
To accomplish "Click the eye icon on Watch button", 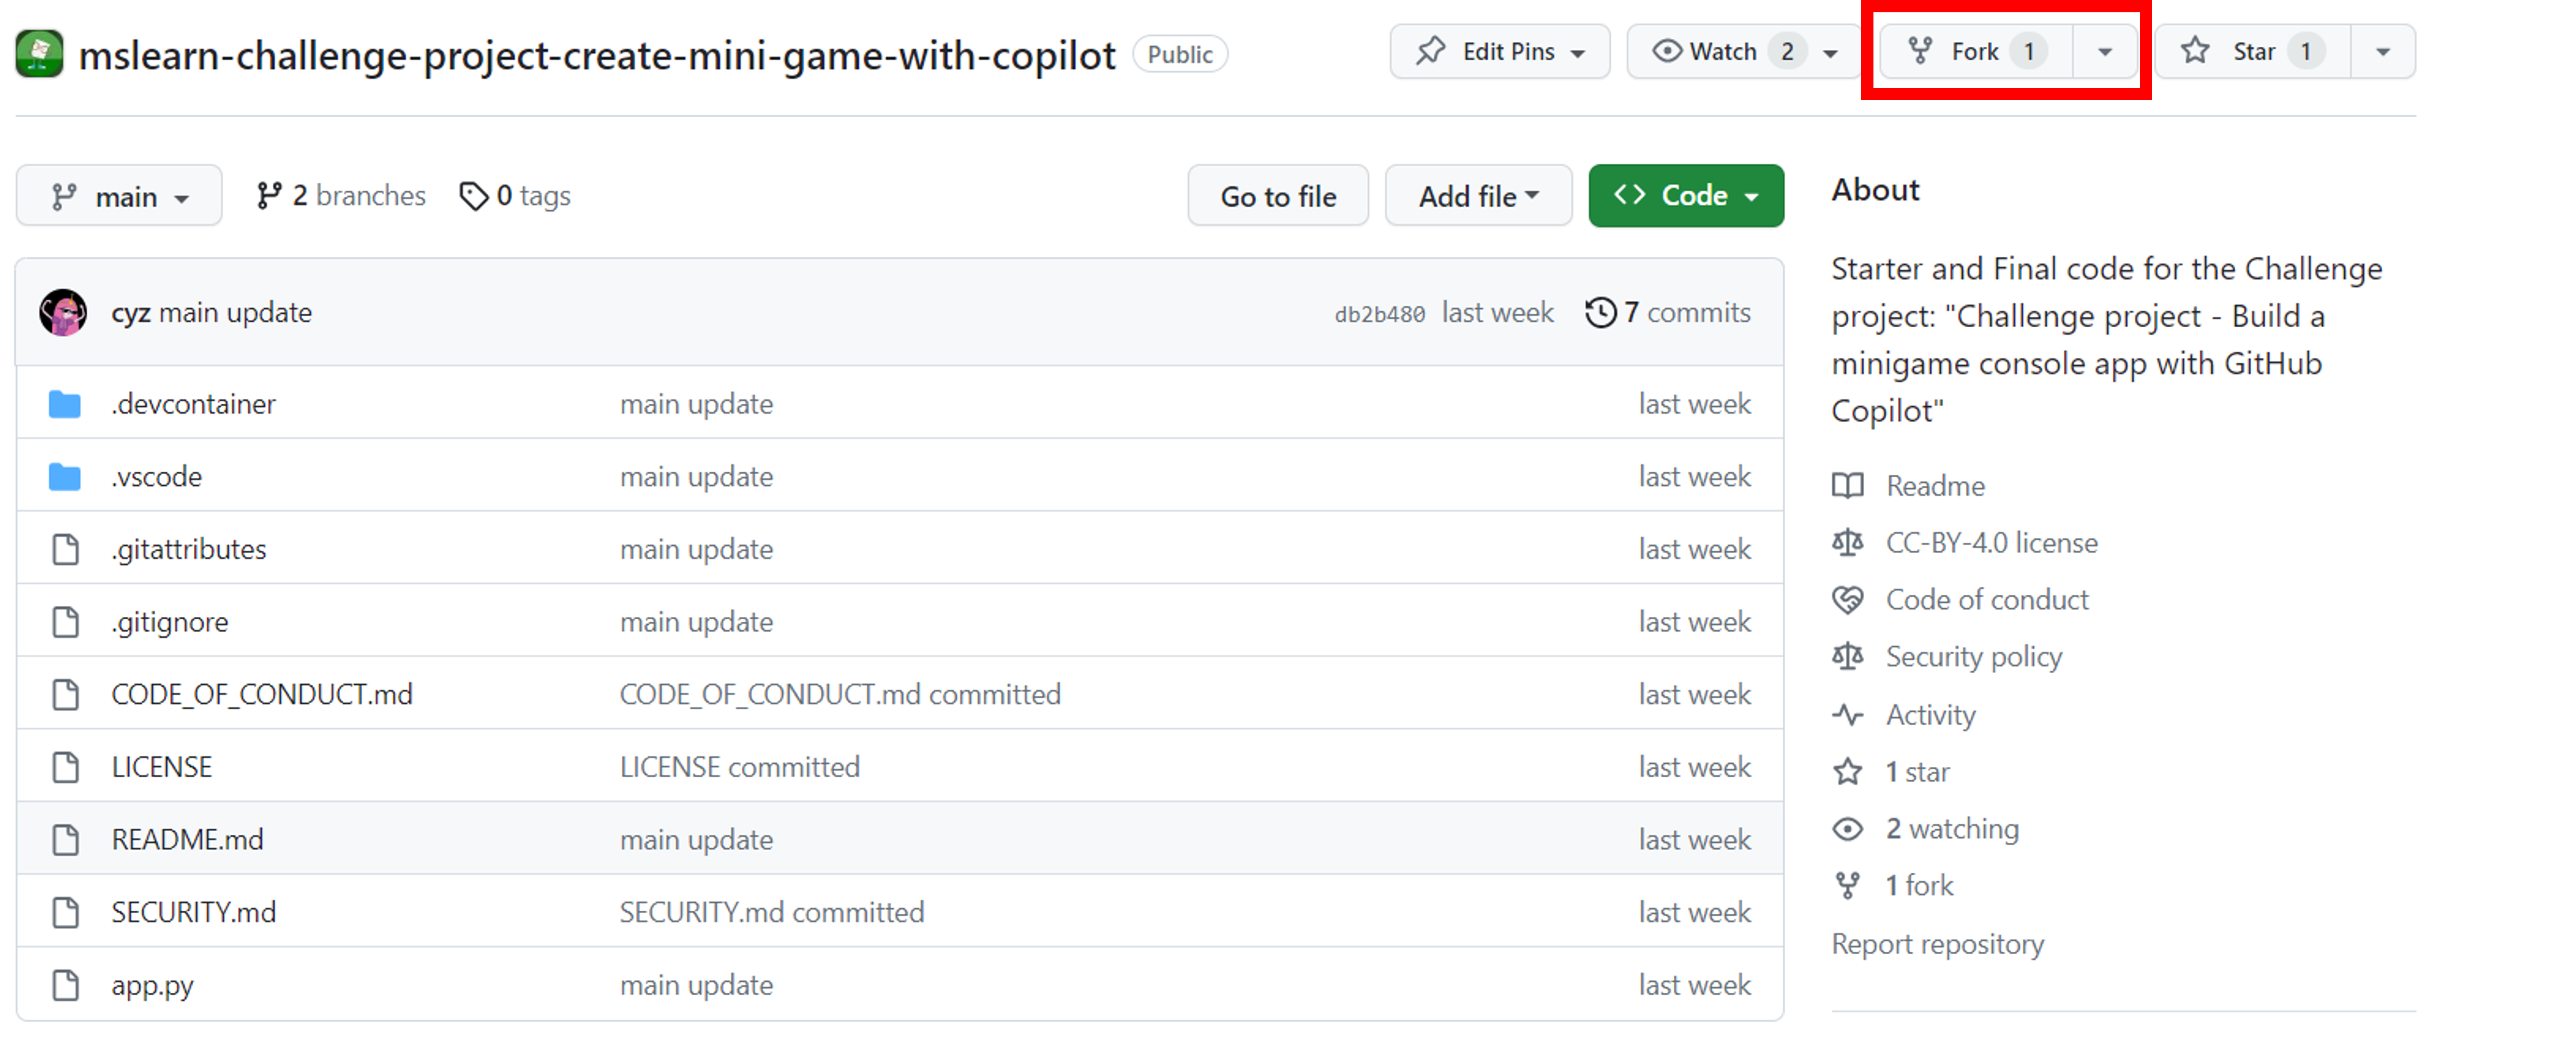I will coord(1666,51).
